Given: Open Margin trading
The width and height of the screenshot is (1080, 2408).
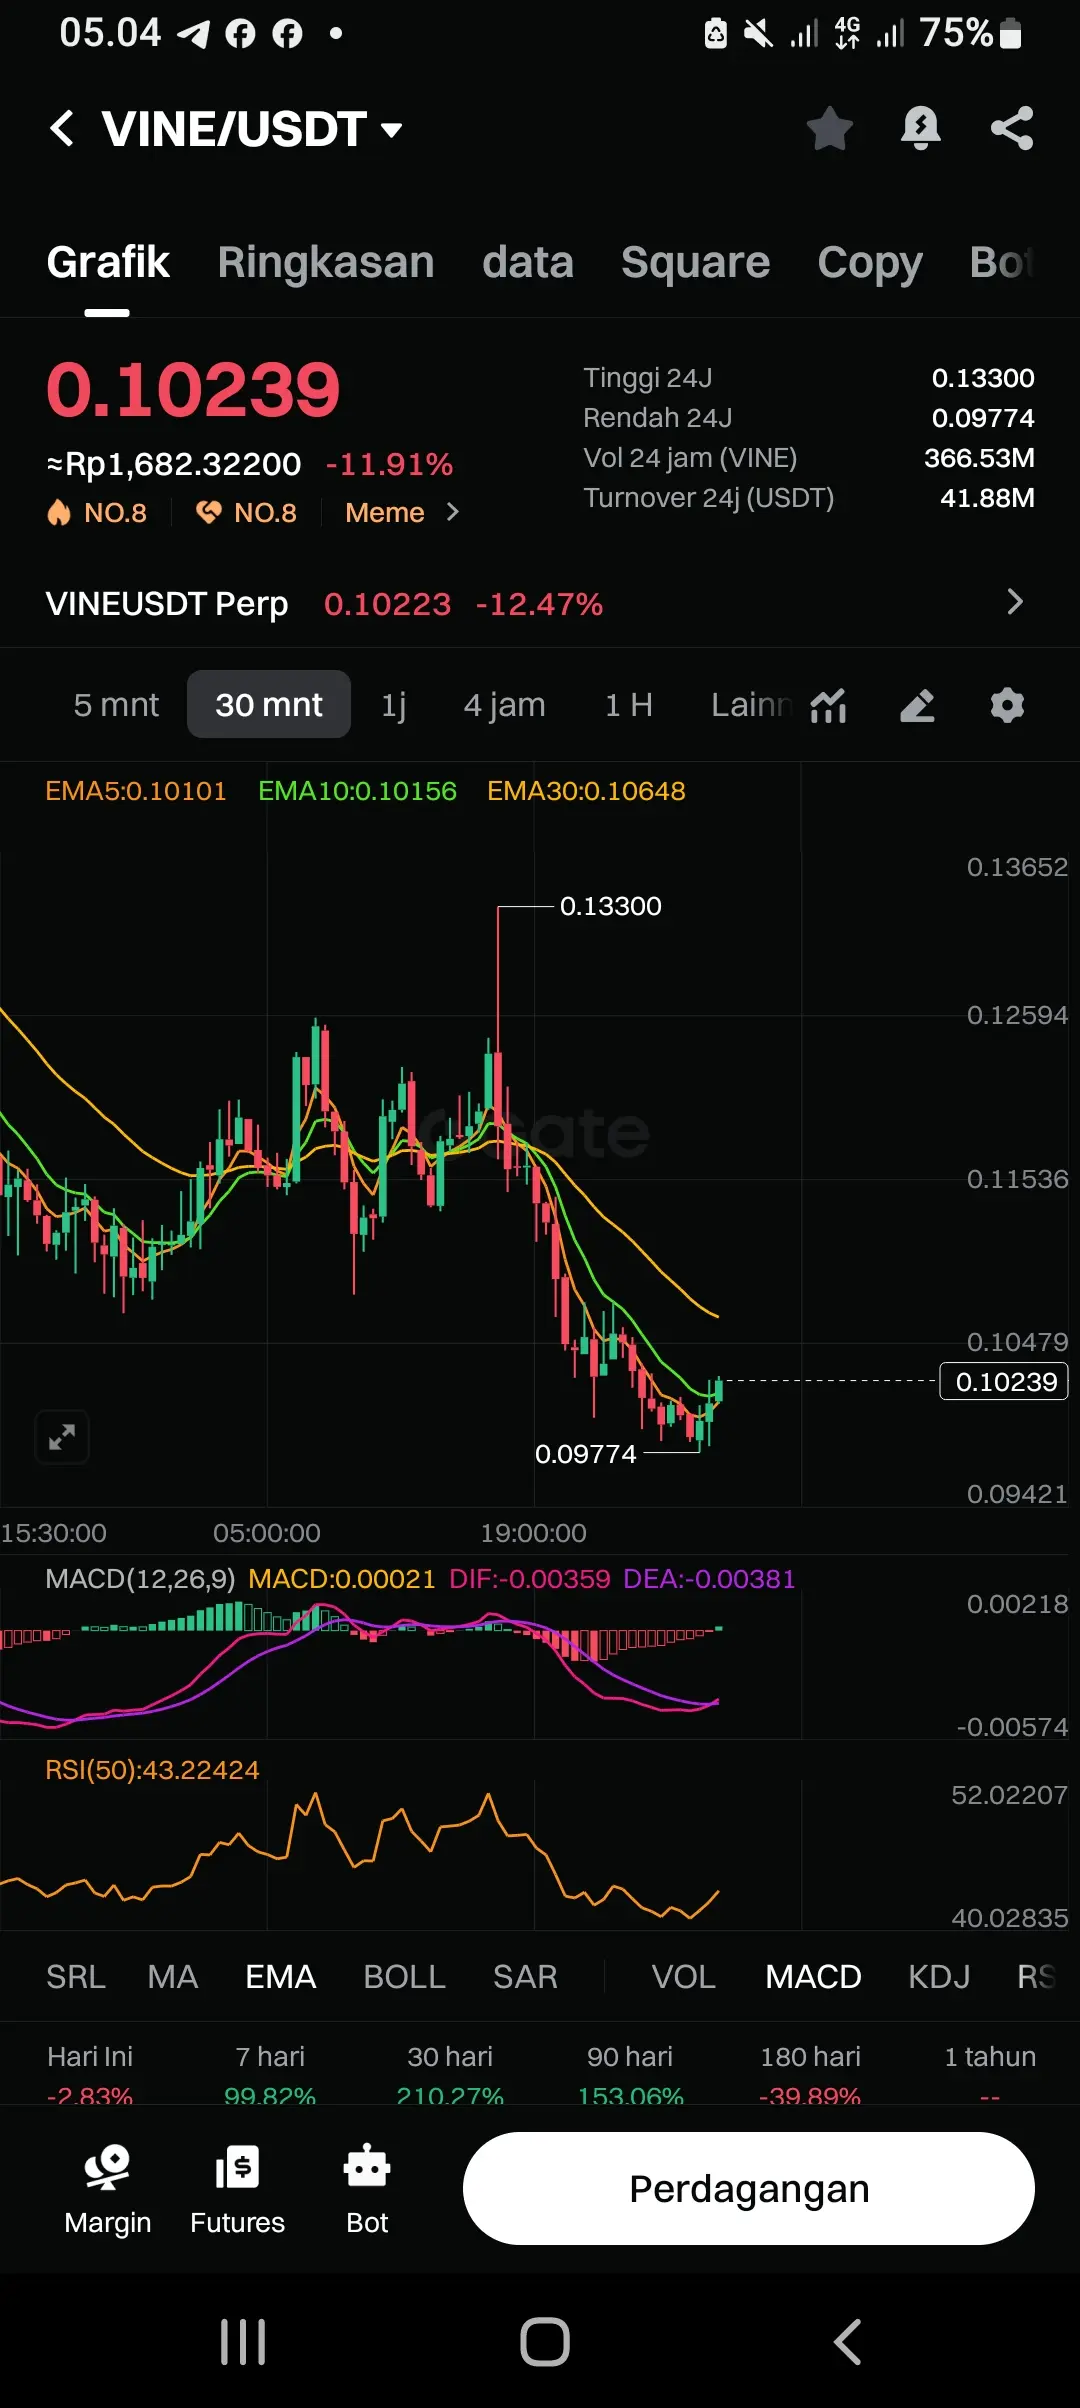Looking at the screenshot, I should (x=107, y=2190).
